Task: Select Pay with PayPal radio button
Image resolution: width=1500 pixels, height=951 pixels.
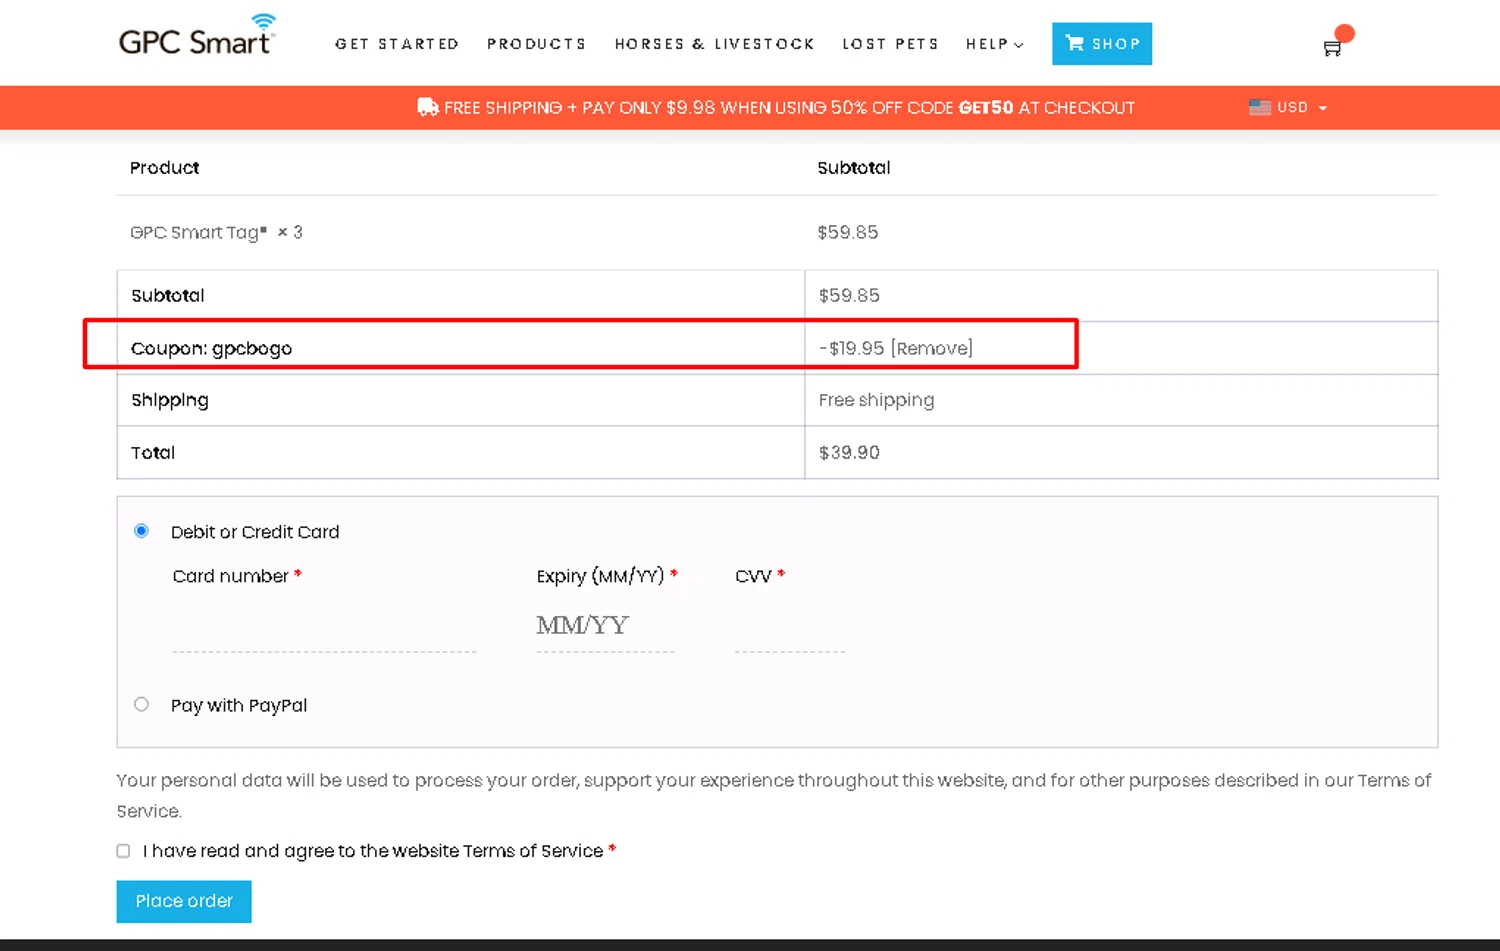Action: [x=141, y=704]
